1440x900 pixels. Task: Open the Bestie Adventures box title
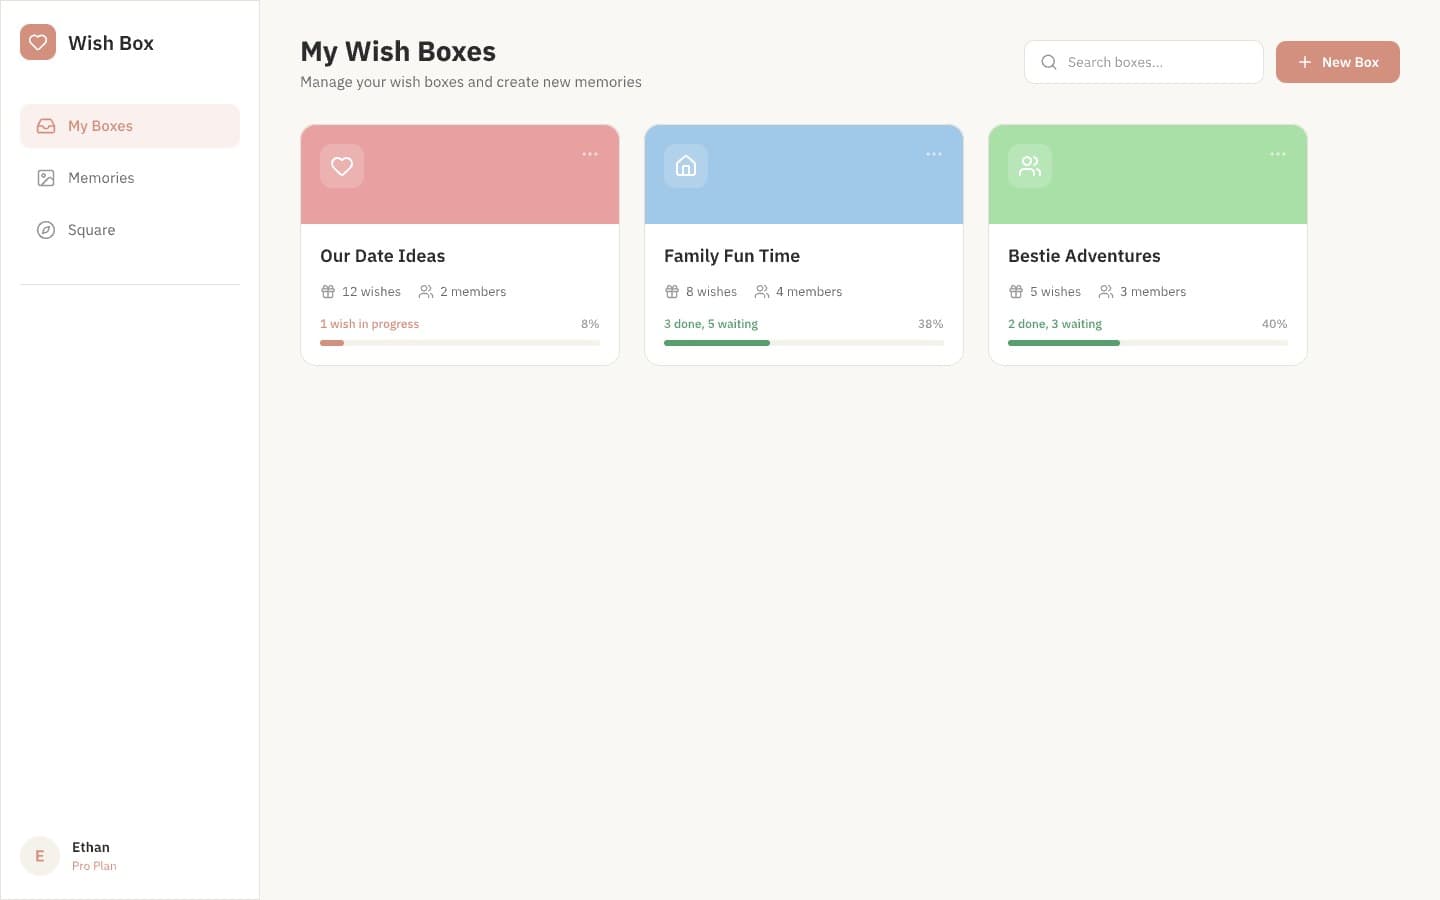pos(1084,256)
